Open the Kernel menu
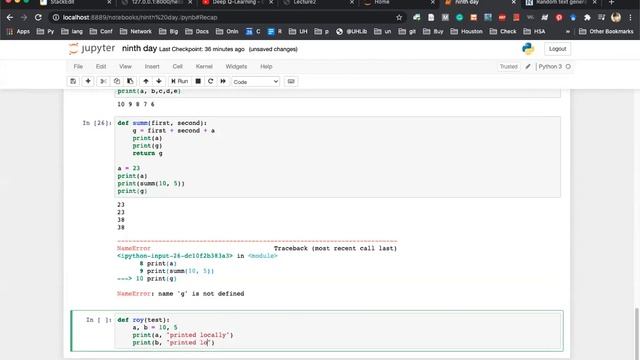640x360 pixels. coord(204,67)
